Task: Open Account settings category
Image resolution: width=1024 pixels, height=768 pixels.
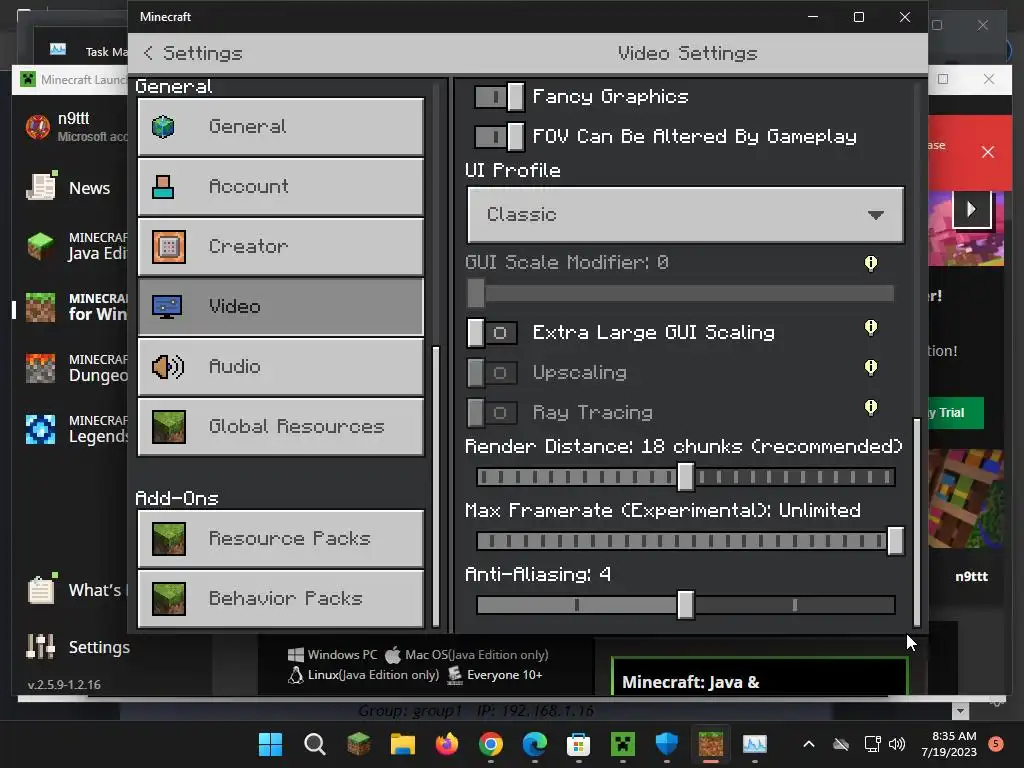Action: click(281, 187)
